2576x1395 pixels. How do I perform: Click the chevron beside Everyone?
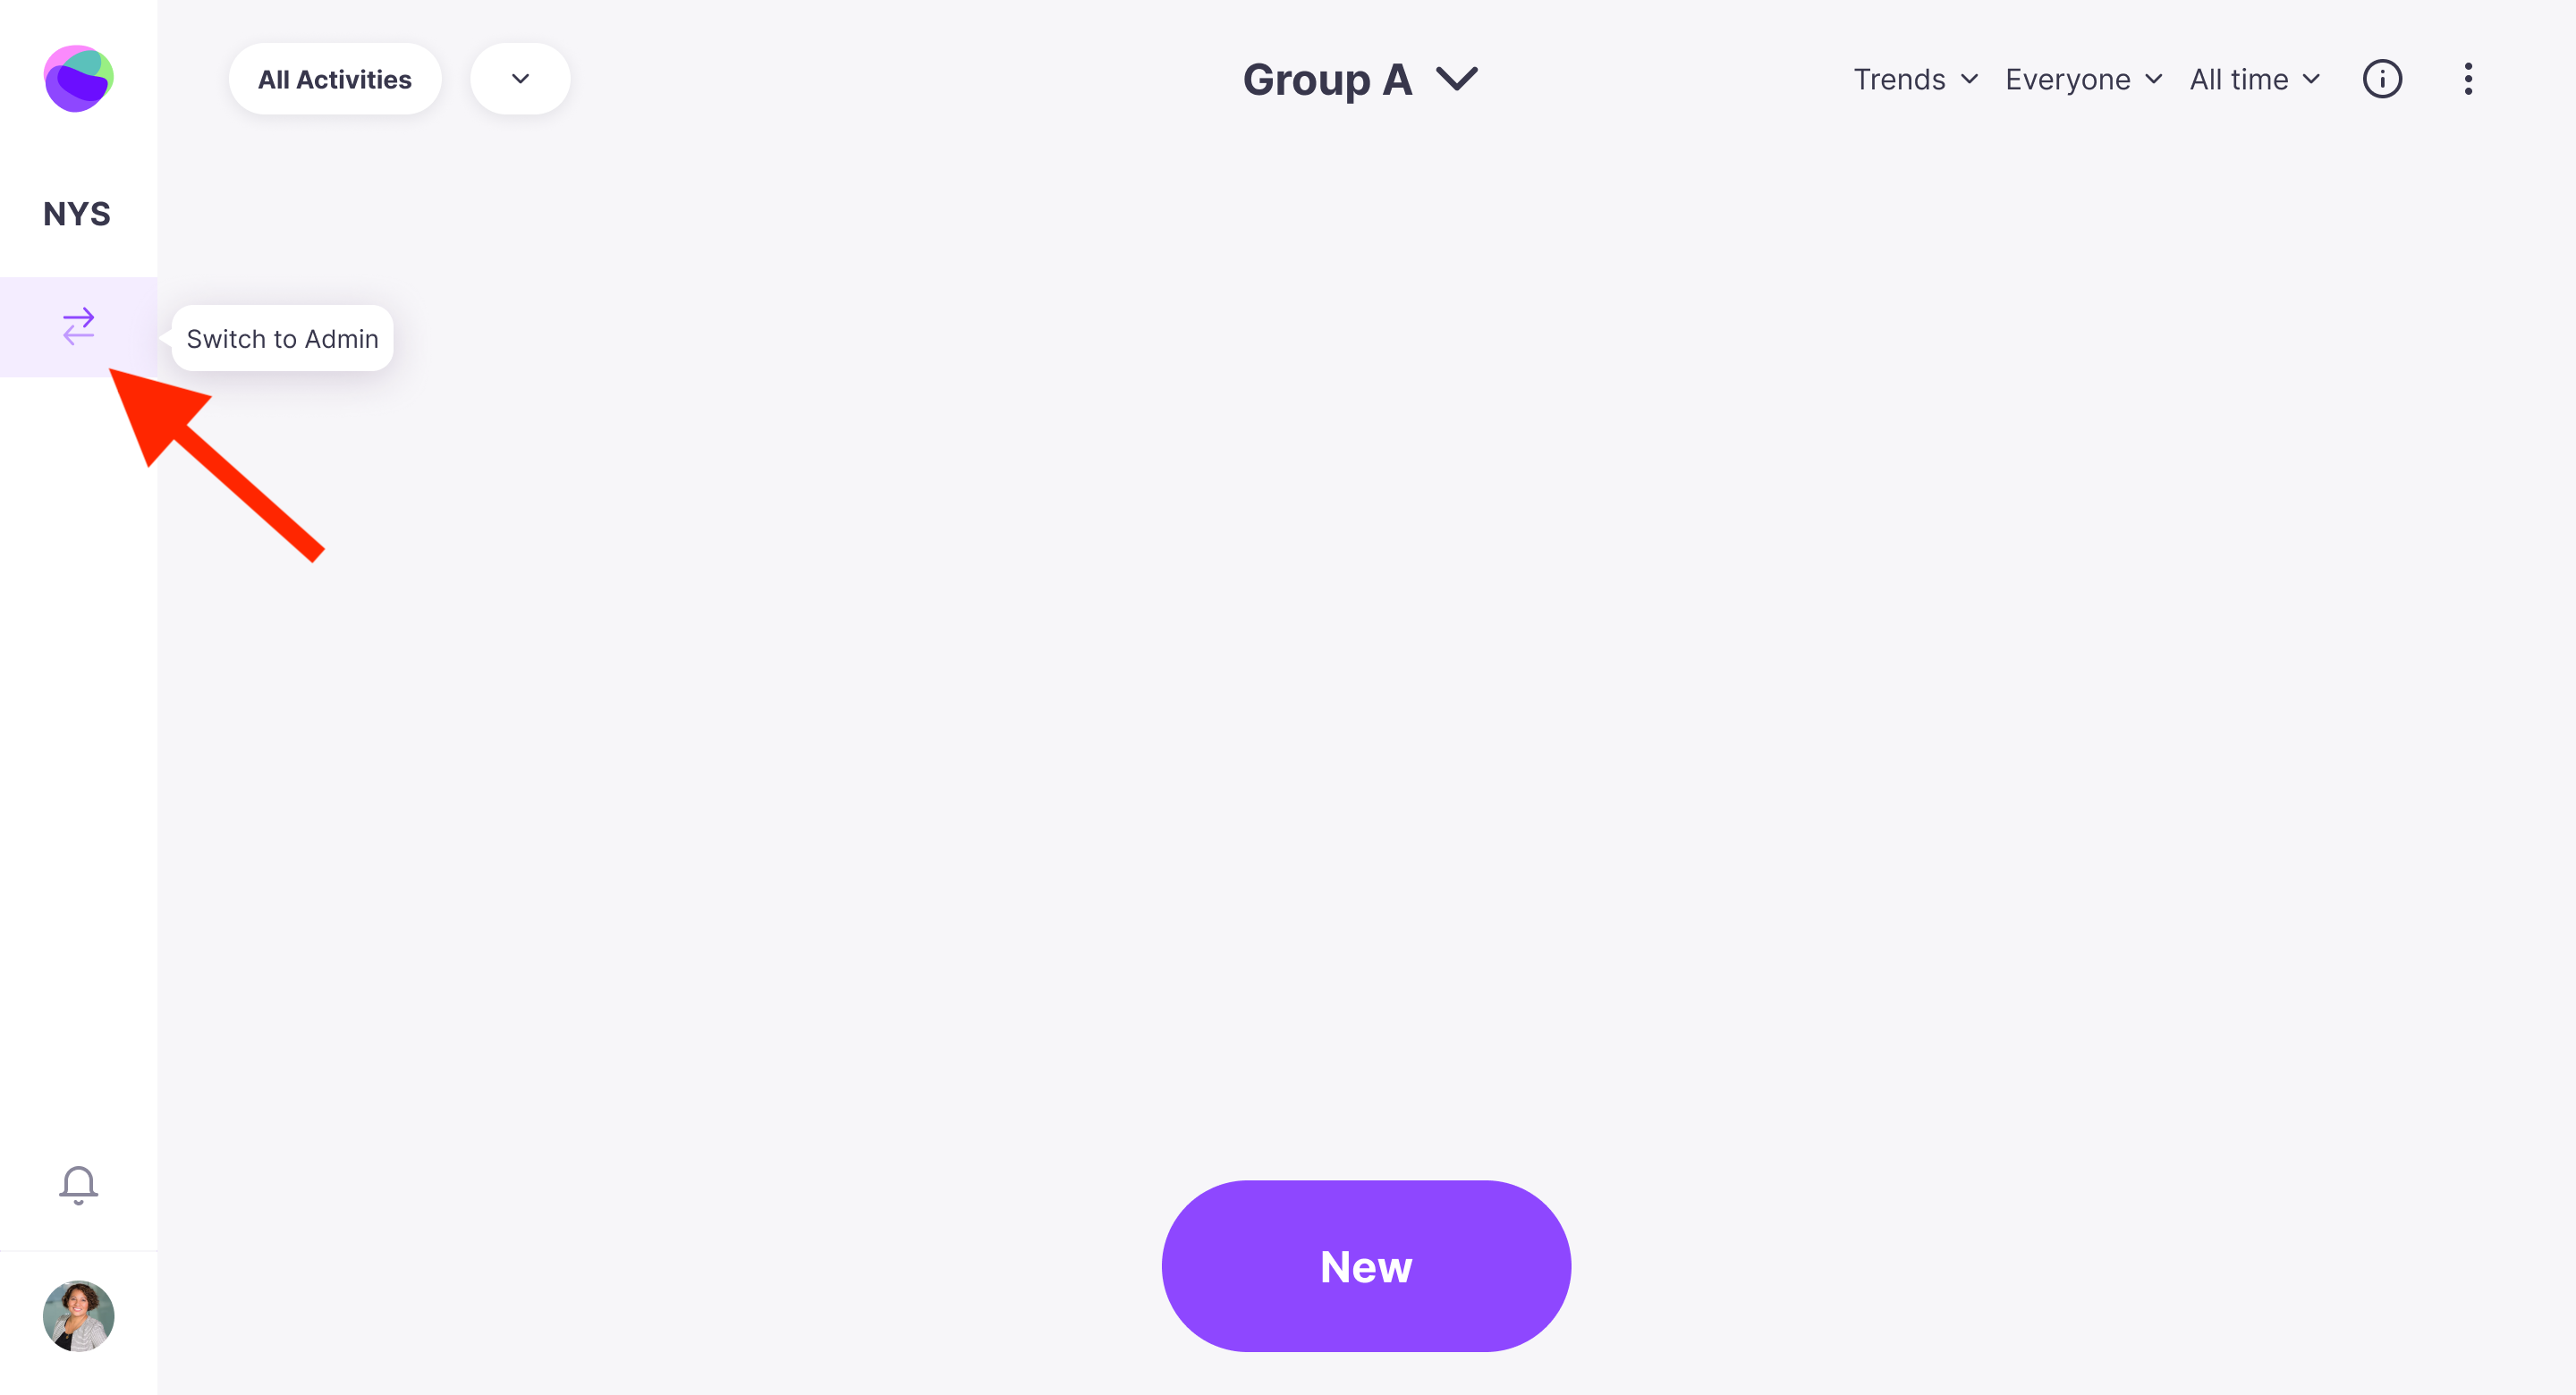[x=2153, y=79]
